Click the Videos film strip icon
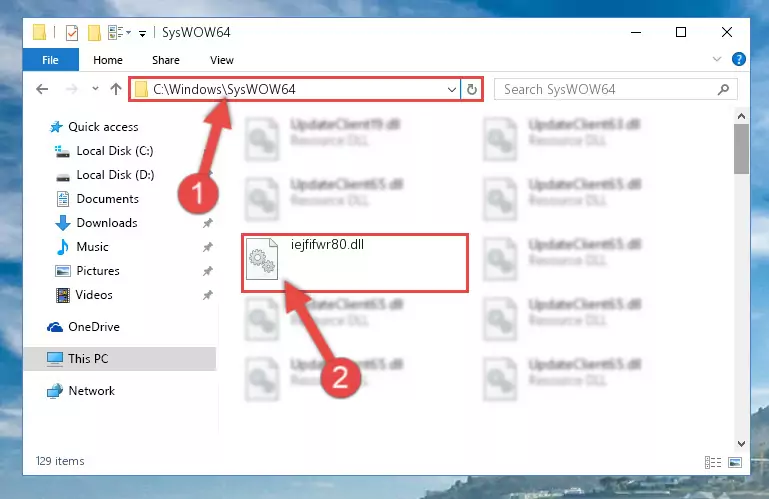769x499 pixels. tap(63, 295)
